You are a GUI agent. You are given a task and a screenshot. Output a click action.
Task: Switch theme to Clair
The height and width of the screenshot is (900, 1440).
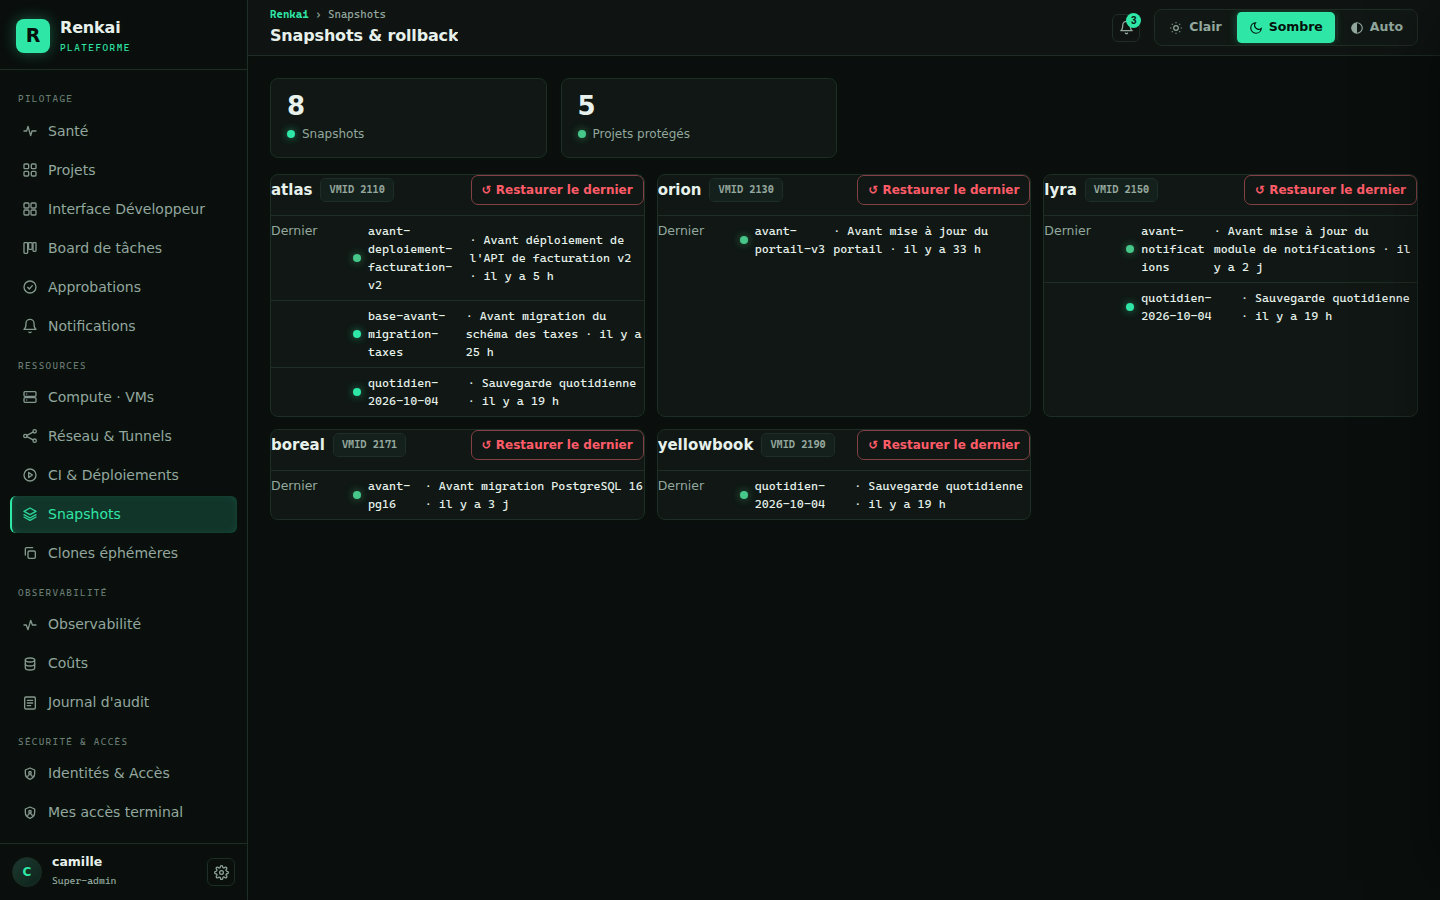[x=1196, y=27]
